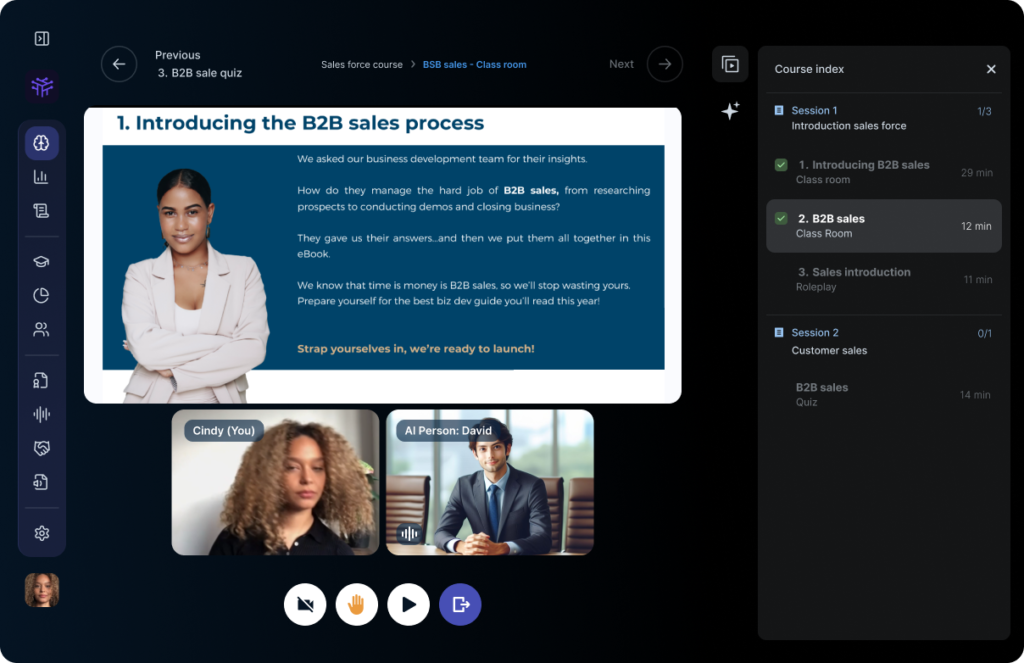Select lesson 2. B2B sales Class Room

[884, 226]
